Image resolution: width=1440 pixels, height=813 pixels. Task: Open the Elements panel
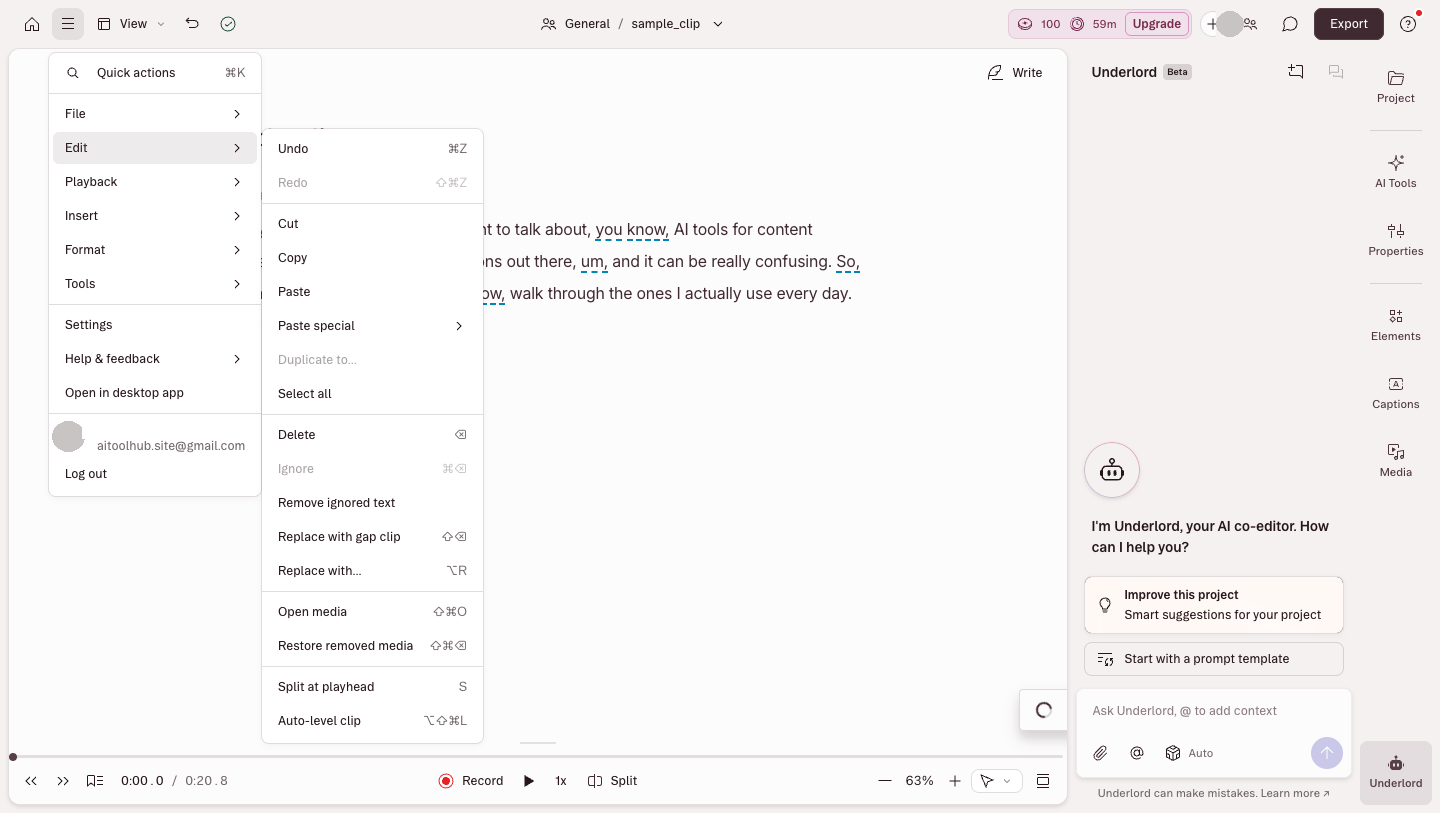[1396, 325]
